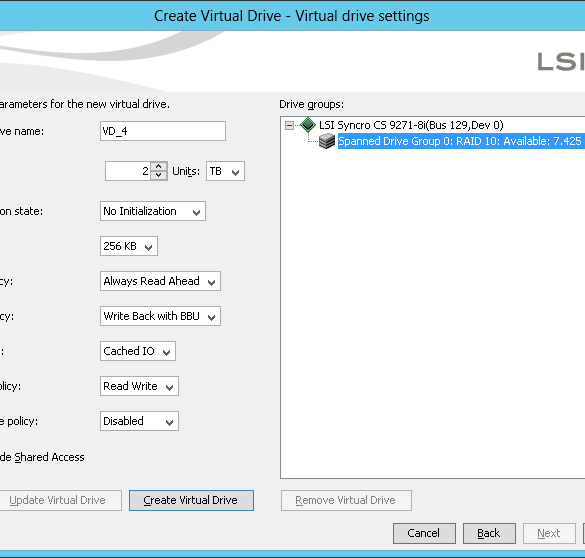This screenshot has width=585, height=558.
Task: Open the Always Read Ahead dropdown
Action: pyautogui.click(x=160, y=281)
